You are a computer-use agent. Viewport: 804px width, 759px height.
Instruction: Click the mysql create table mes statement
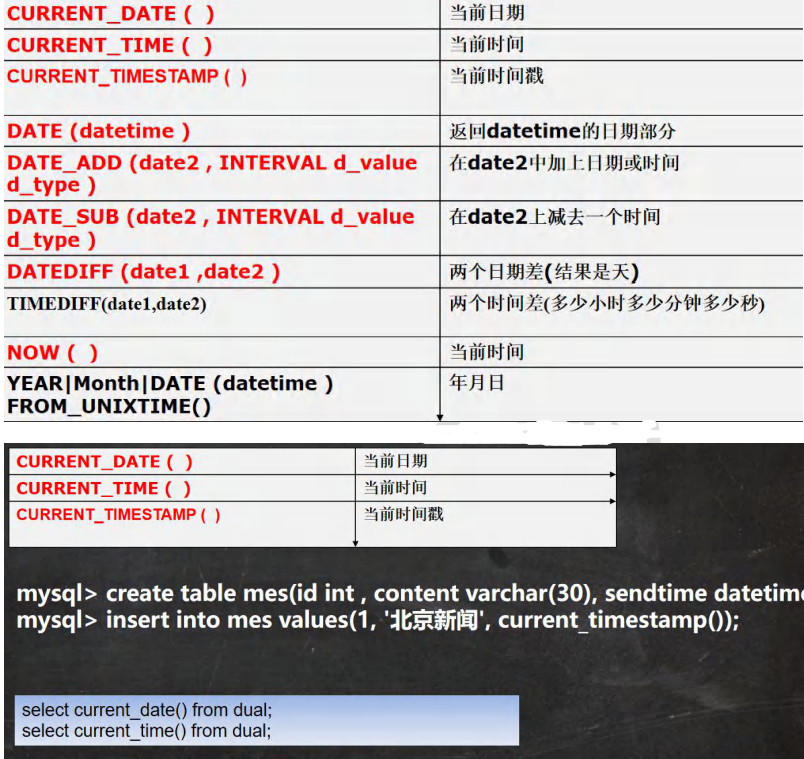click(x=410, y=594)
